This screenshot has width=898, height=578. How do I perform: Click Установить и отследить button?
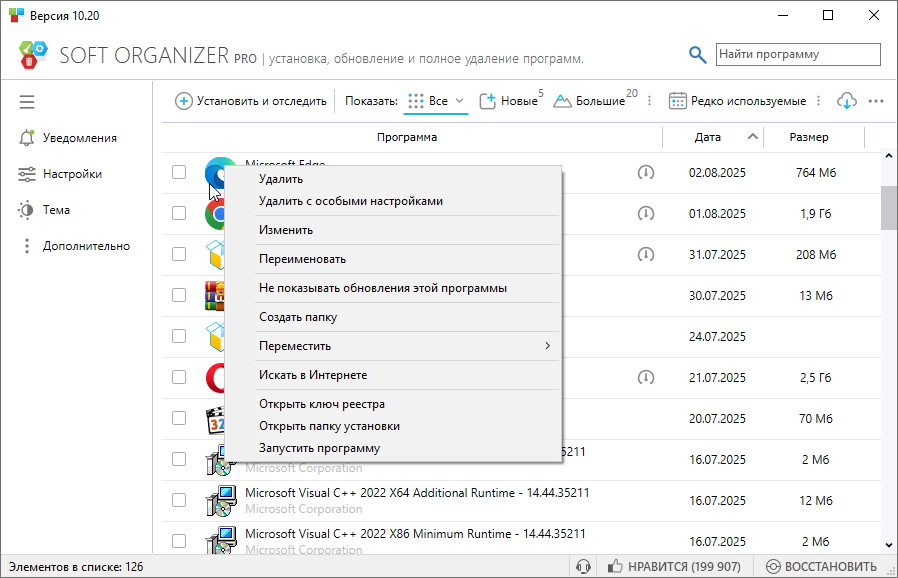point(251,101)
